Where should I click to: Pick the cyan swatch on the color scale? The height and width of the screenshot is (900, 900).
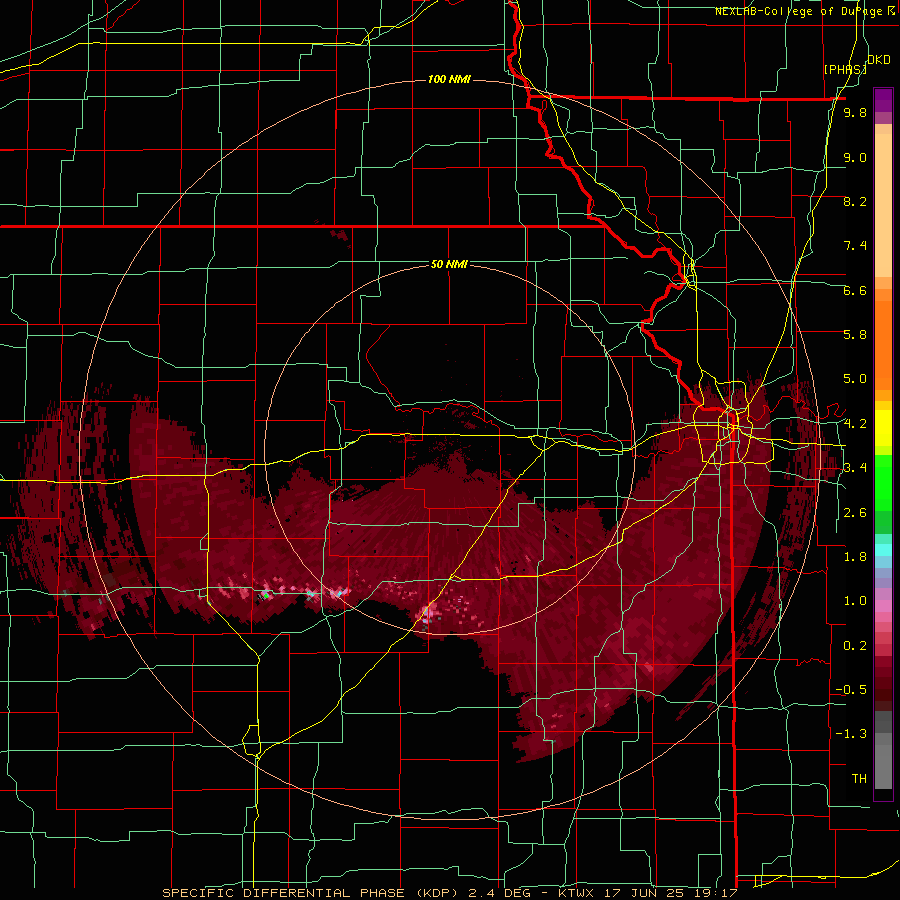(883, 550)
